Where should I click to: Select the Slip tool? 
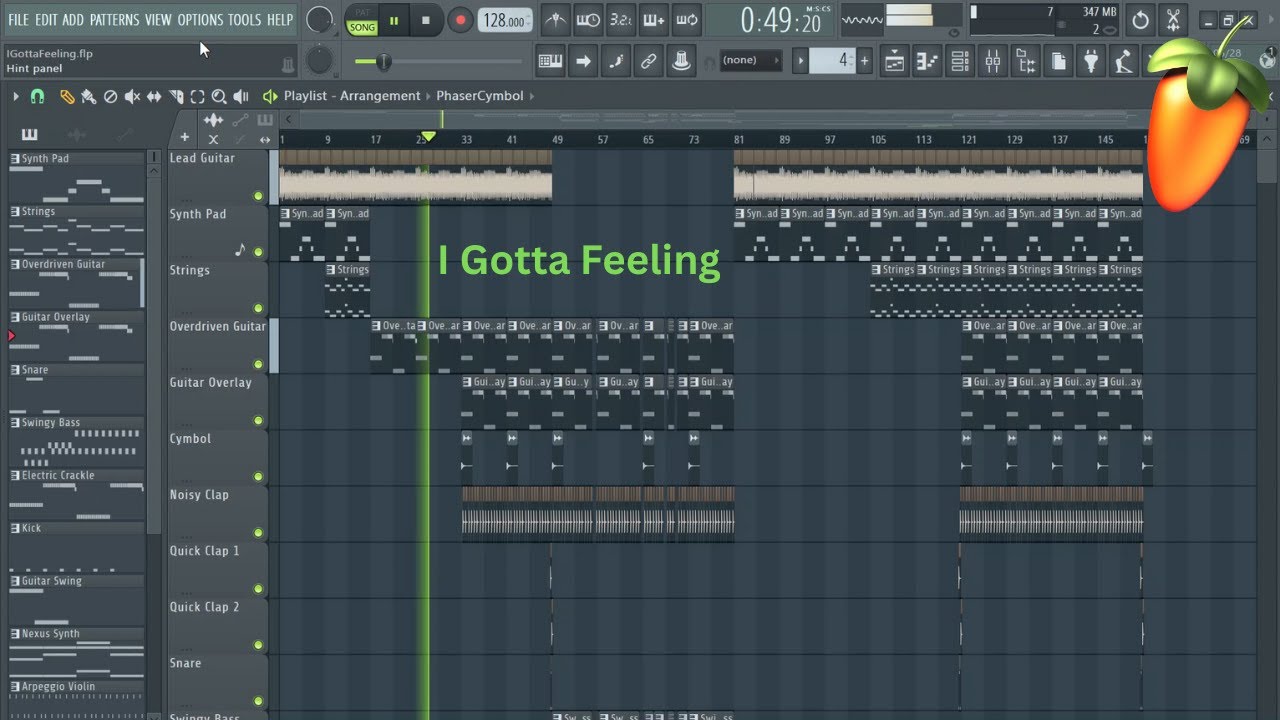click(x=154, y=97)
